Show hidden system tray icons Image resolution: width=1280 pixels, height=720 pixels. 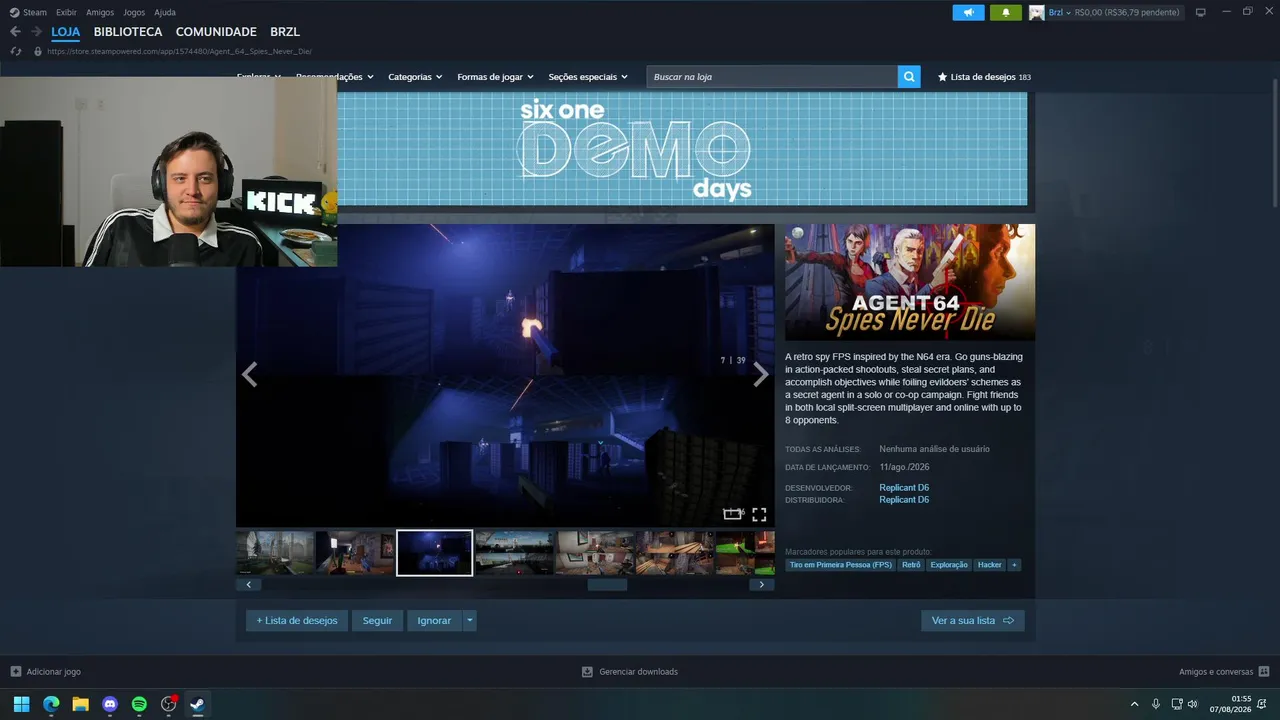tap(1134, 704)
